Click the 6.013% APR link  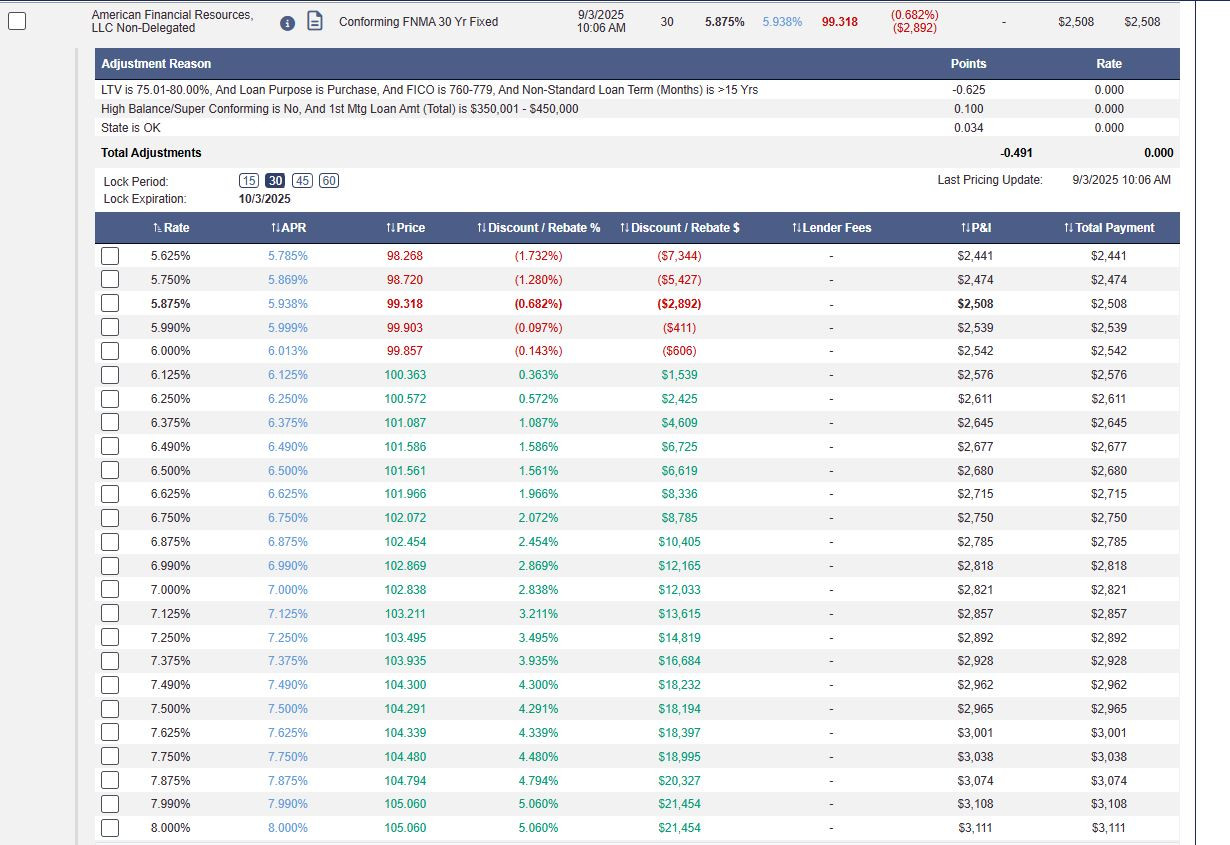pos(288,351)
